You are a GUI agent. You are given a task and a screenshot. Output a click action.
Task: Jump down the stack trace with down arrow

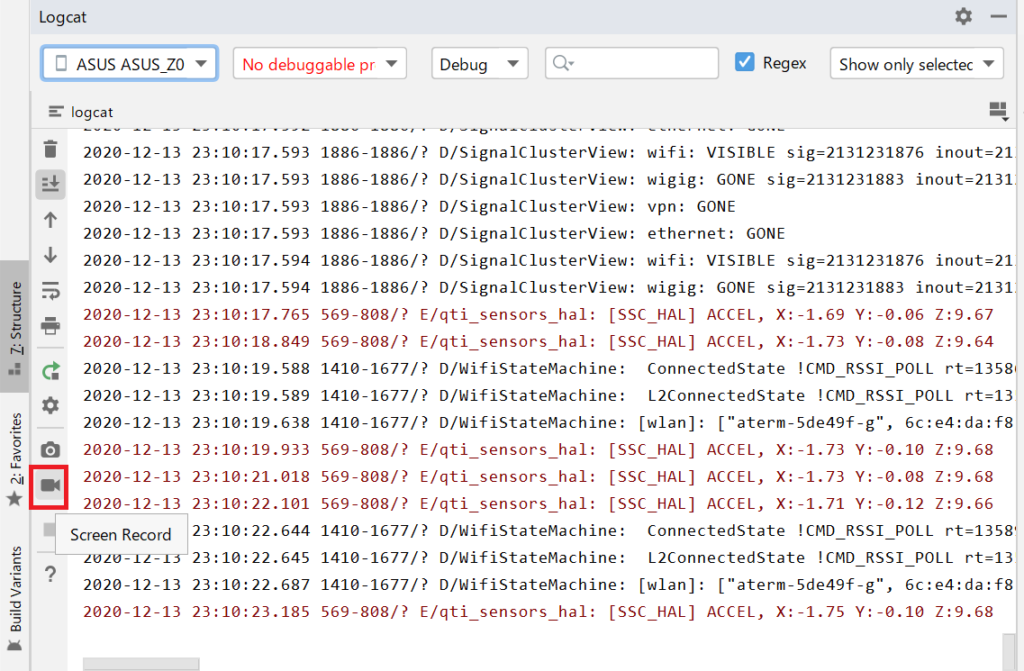tap(50, 255)
